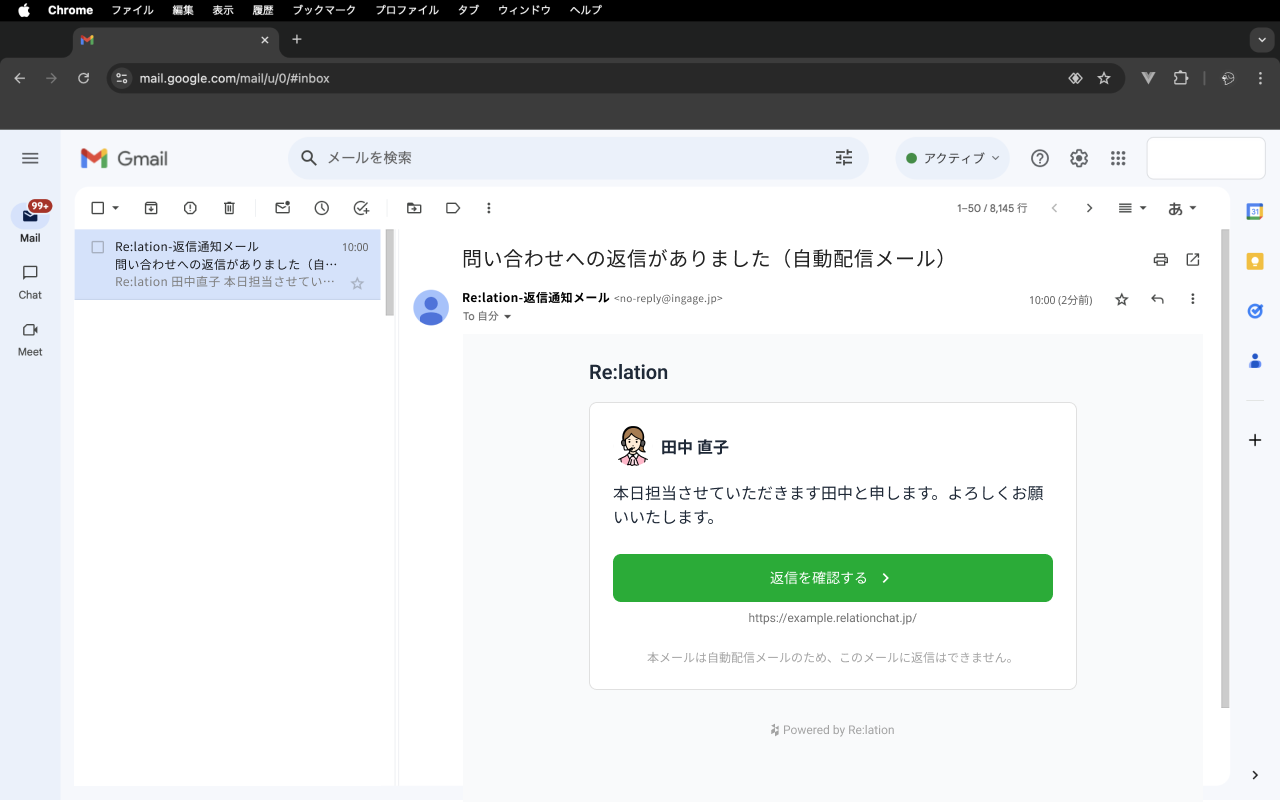Click the Archive icon in the toolbar
1280x802 pixels.
coord(151,208)
